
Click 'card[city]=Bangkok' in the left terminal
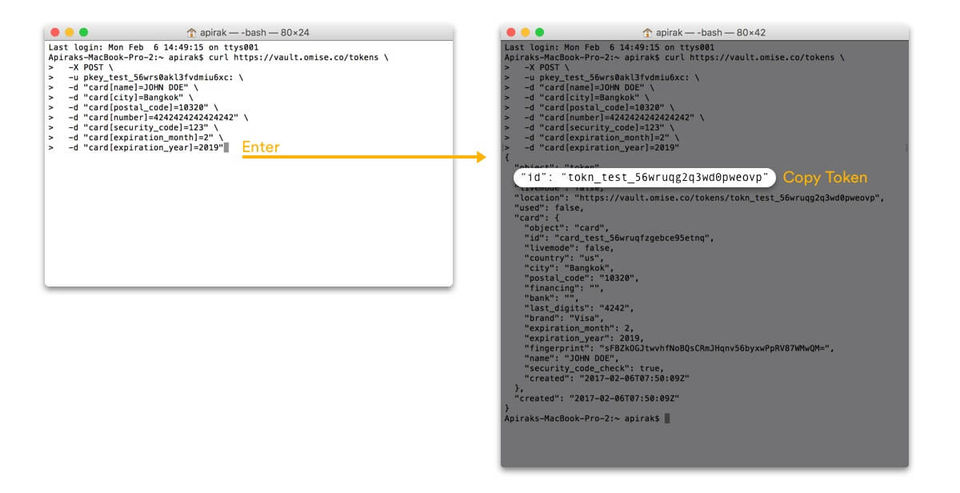[133, 97]
